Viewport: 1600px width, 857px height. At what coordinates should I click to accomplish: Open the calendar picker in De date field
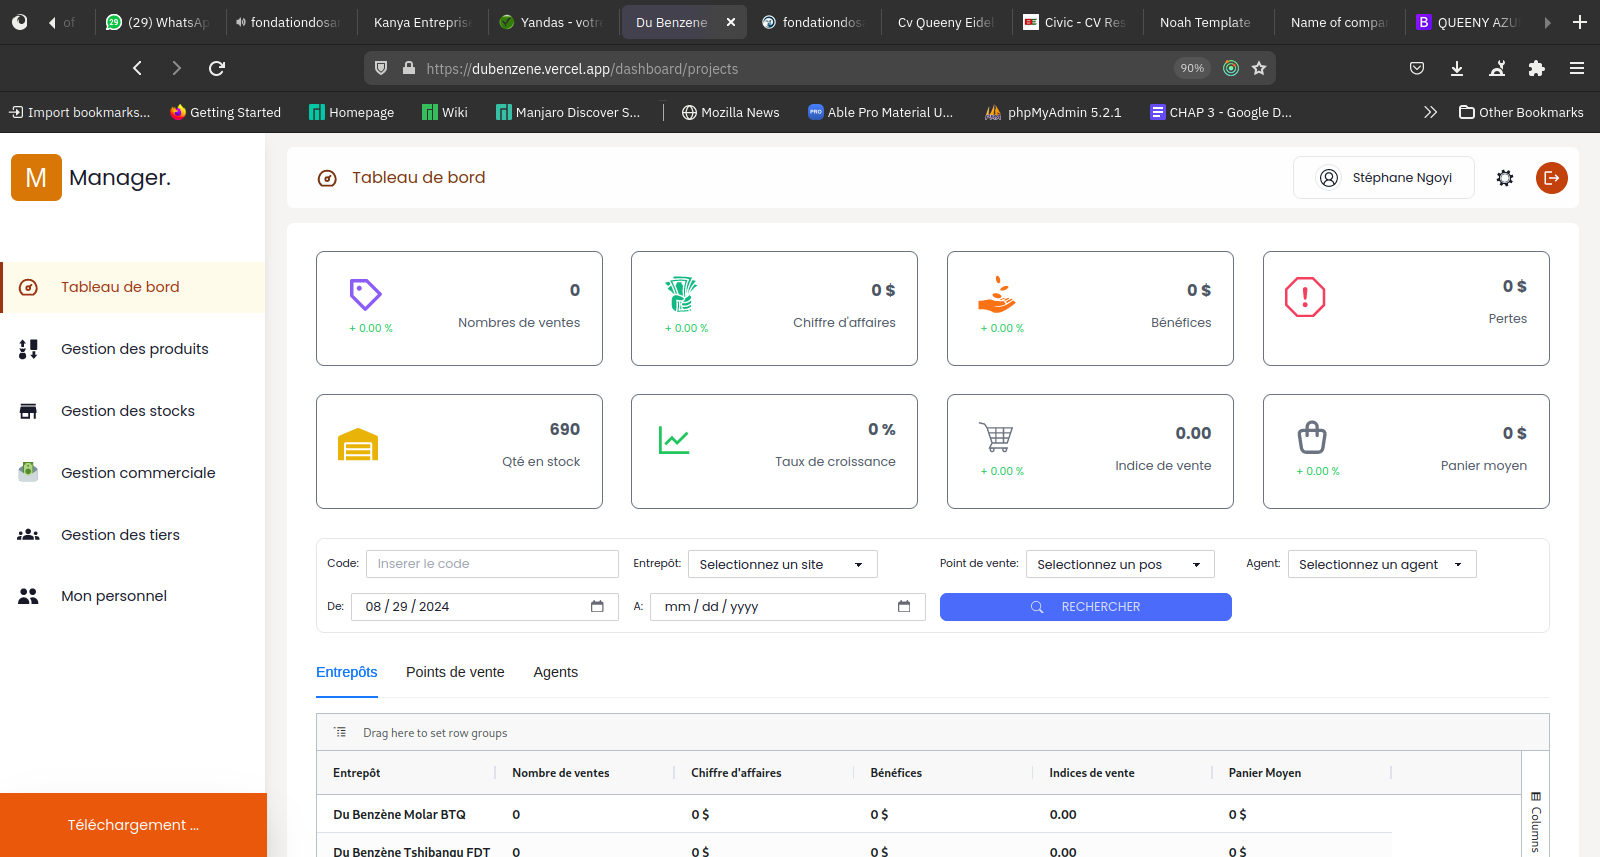click(x=597, y=607)
